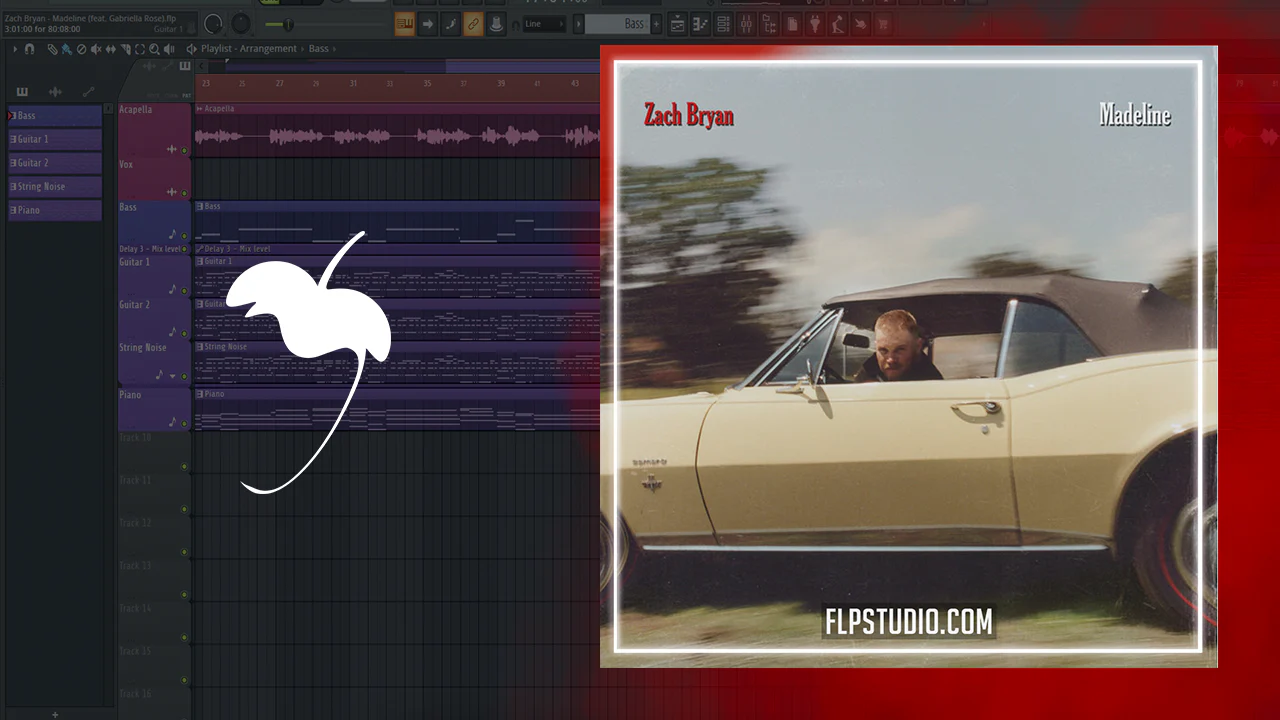
Task: Click the Vox track header name
Action: coord(126,165)
